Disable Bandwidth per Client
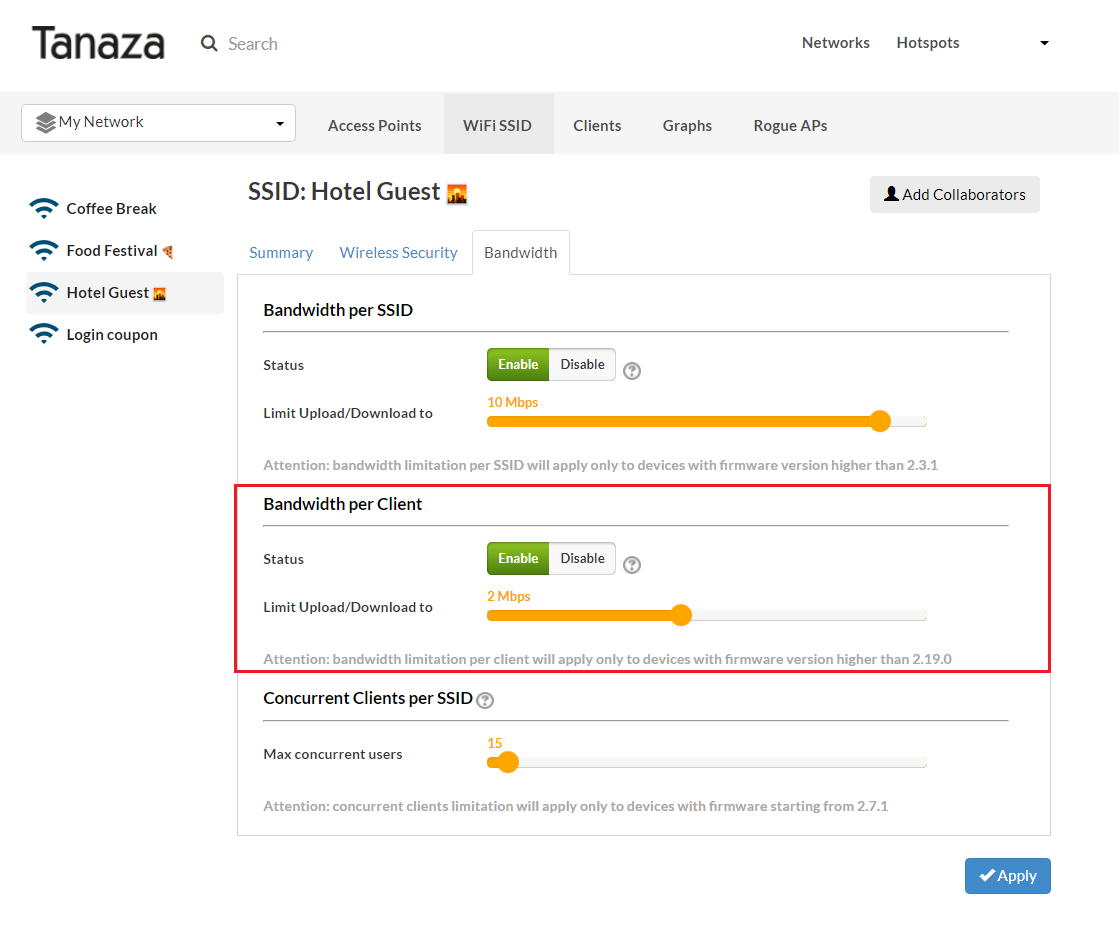The image size is (1119, 925). click(x=582, y=558)
